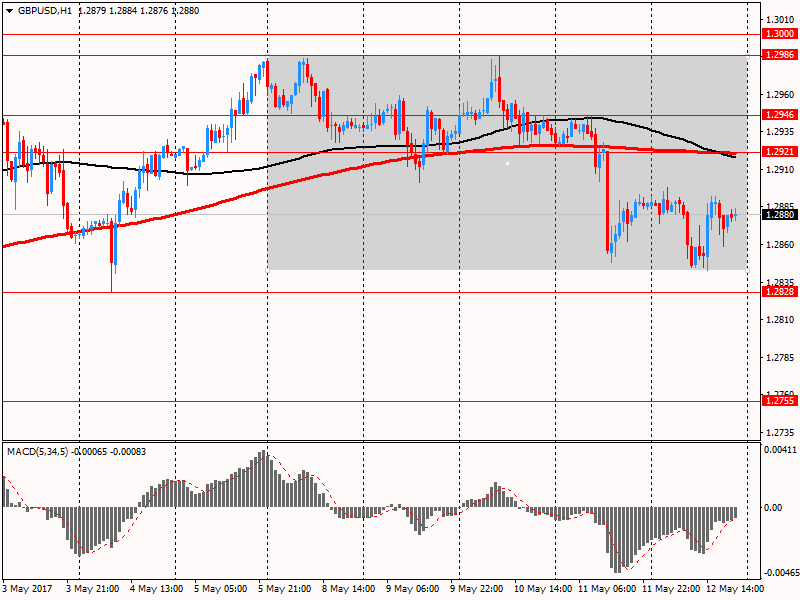Select the 1.2828 red price level label

780,292
